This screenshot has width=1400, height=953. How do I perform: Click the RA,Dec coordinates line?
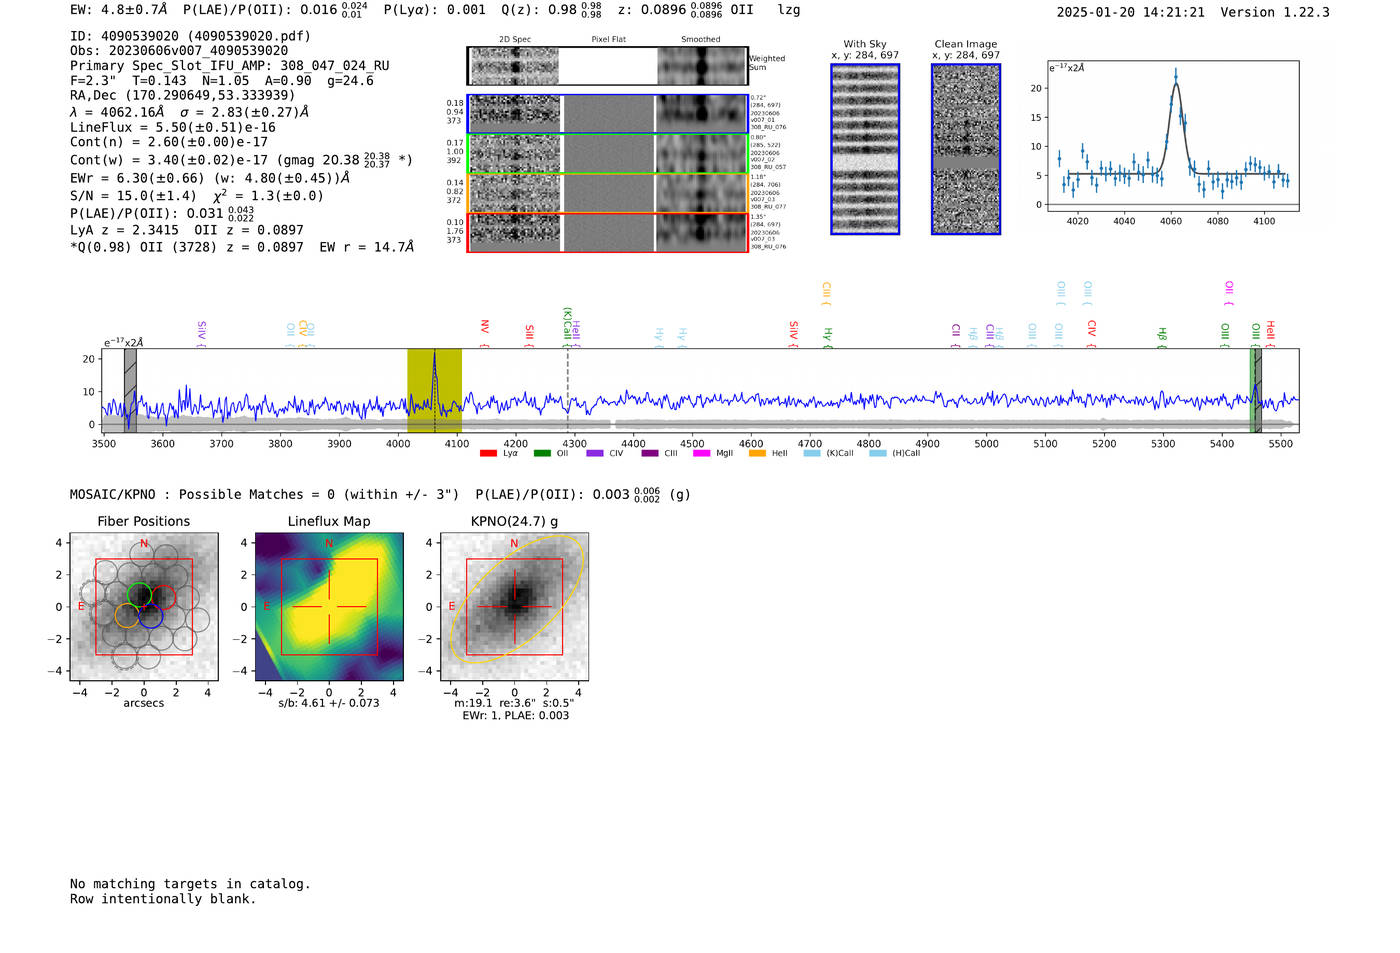182,96
